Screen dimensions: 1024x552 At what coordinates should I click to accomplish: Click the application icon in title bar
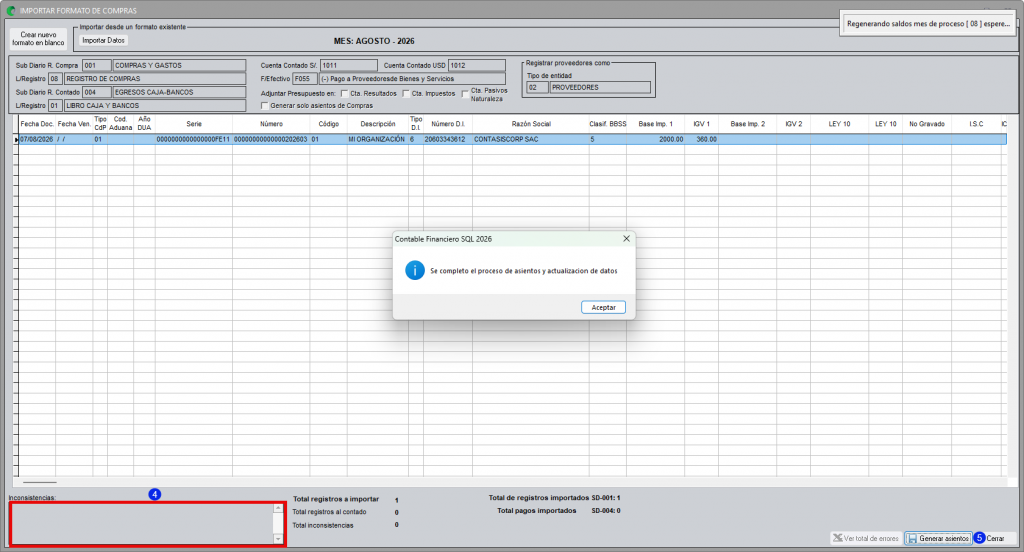pyautogui.click(x=11, y=10)
